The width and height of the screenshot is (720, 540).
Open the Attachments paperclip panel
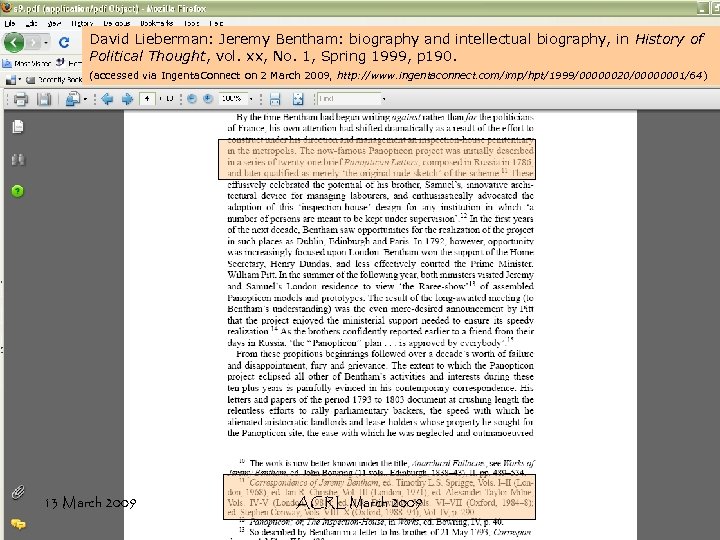point(18,492)
